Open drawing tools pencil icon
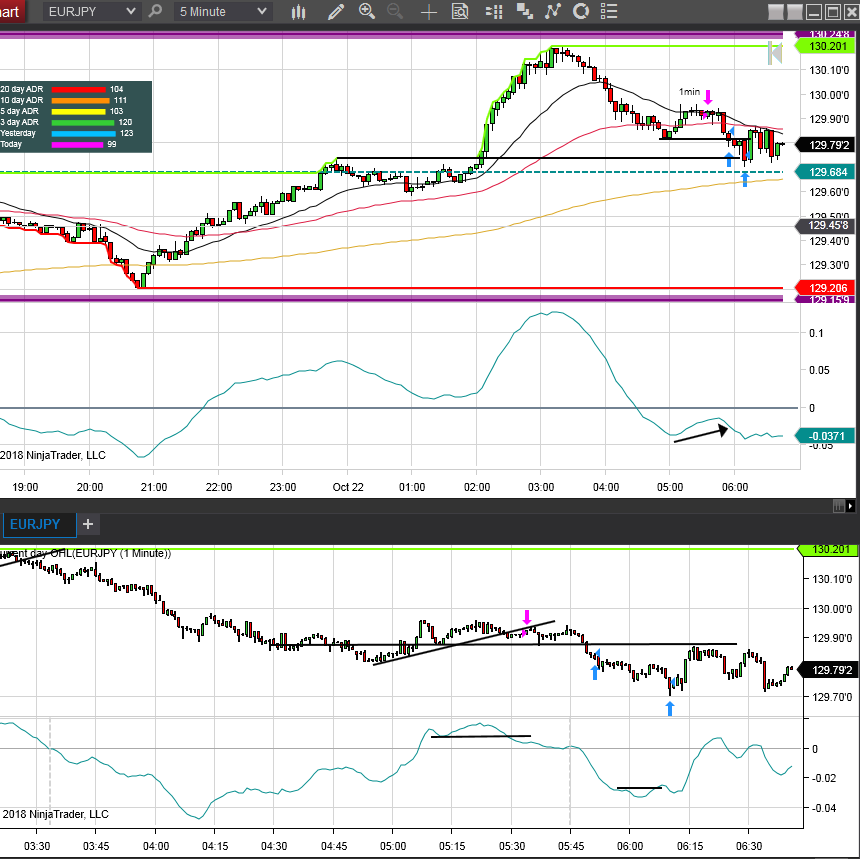Viewport: 860px width, 859px height. tap(336, 12)
